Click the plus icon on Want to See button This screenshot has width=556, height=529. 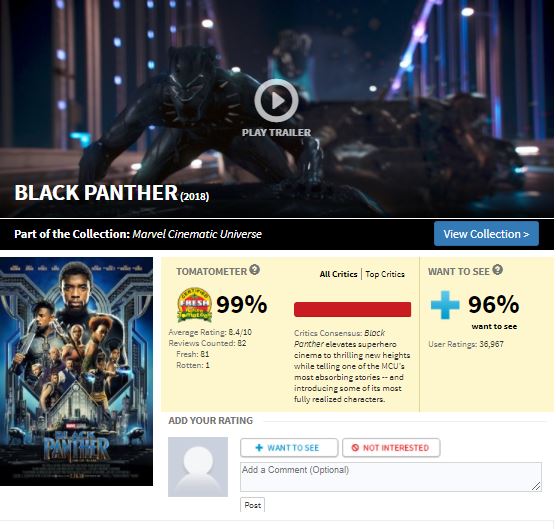pos(259,448)
